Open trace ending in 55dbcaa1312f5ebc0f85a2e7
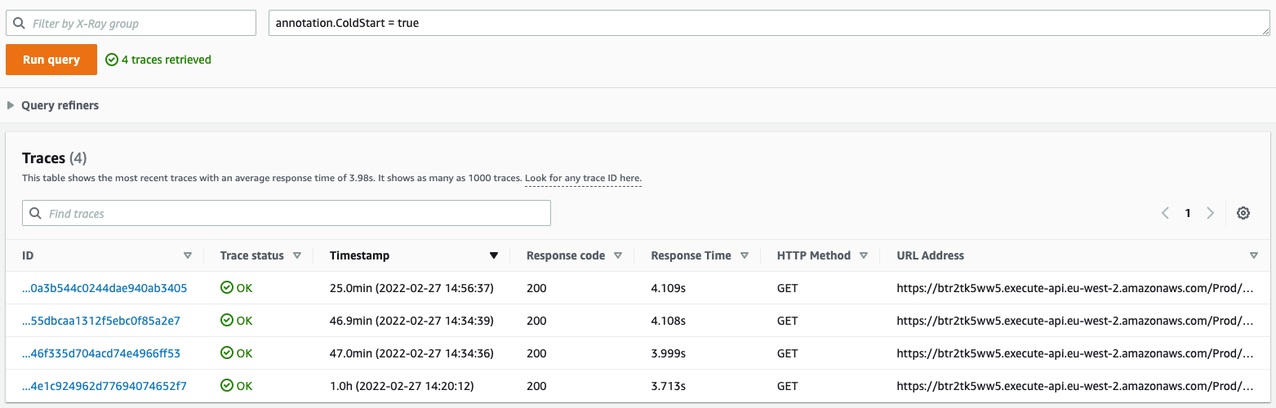This screenshot has width=1276, height=408. coord(101,321)
